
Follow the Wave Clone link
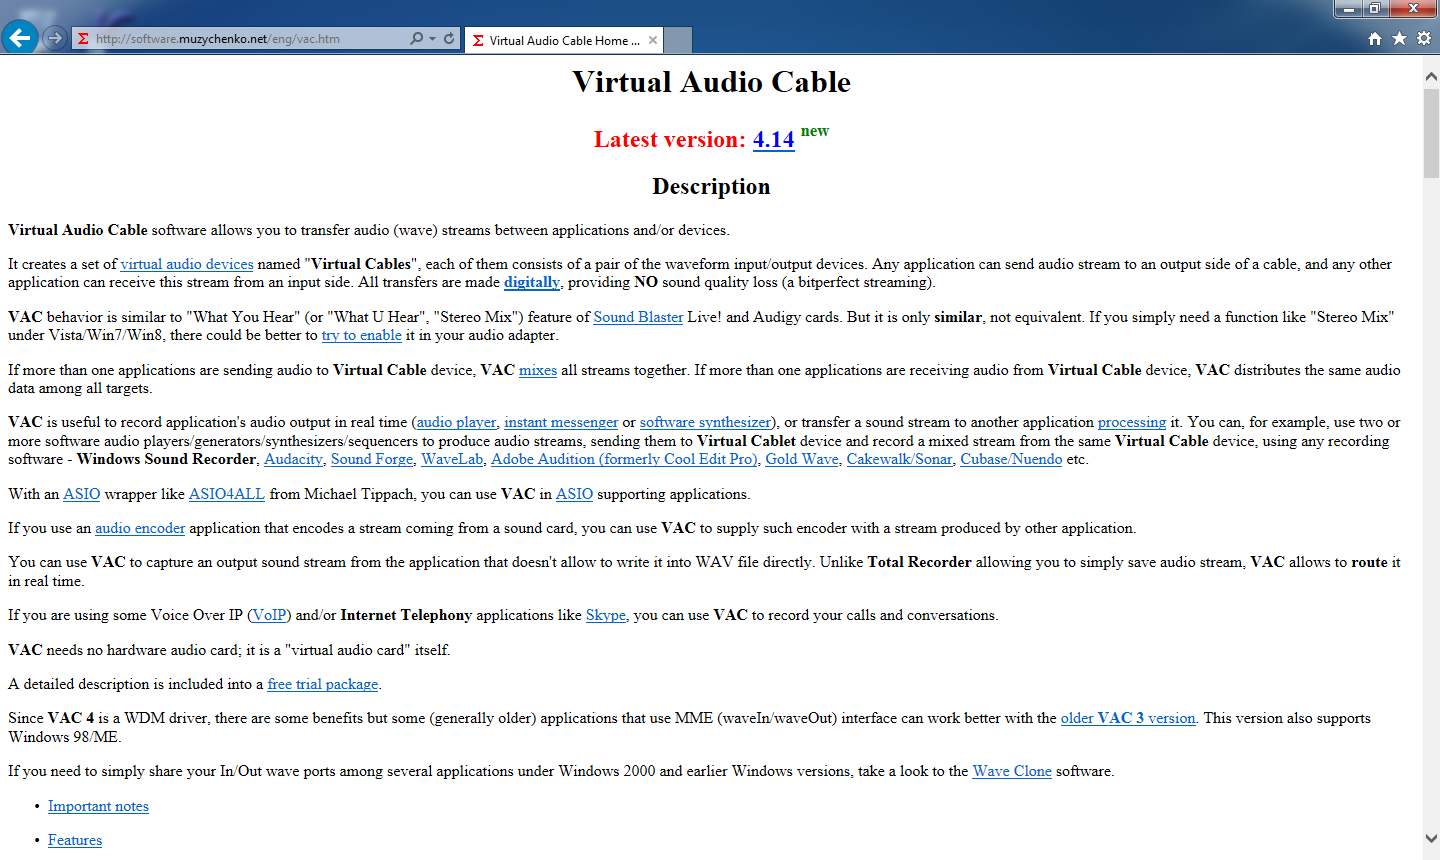pos(1012,771)
